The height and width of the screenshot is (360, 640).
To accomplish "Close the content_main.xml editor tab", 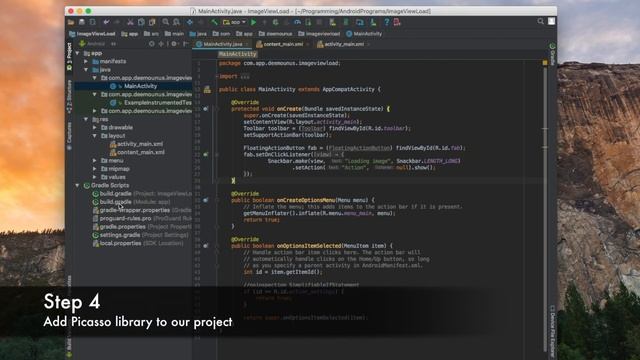I will coord(307,44).
